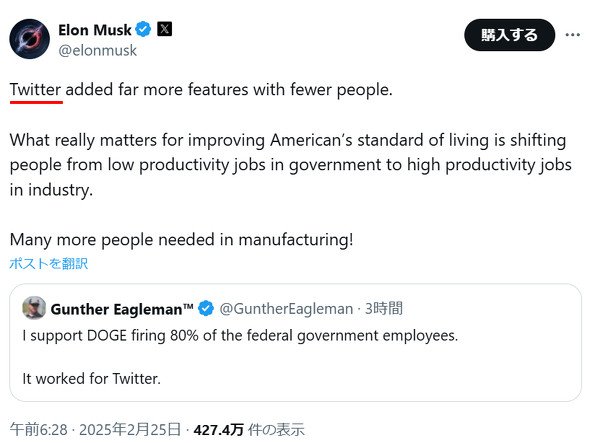Image resolution: width=590 pixels, height=443 pixels.
Task: Click the Elon Musk display name
Action: coord(95,30)
